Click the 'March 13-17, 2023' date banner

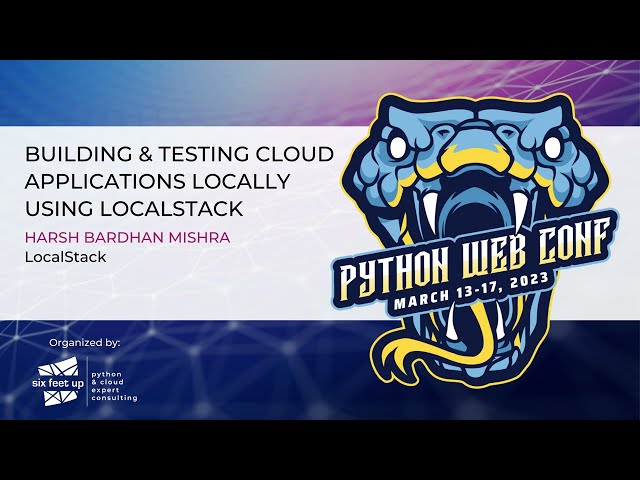tap(472, 291)
